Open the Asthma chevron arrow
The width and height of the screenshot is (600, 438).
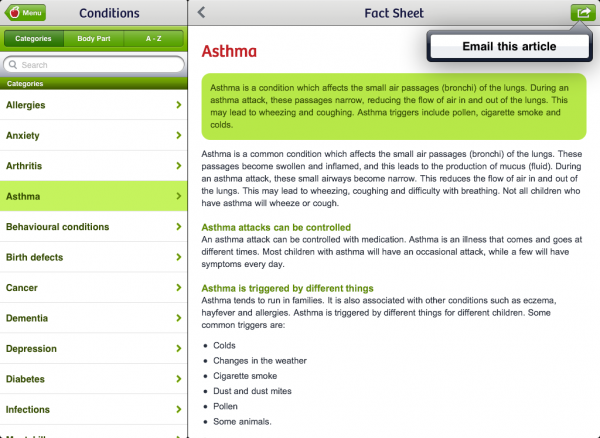pyautogui.click(x=179, y=196)
